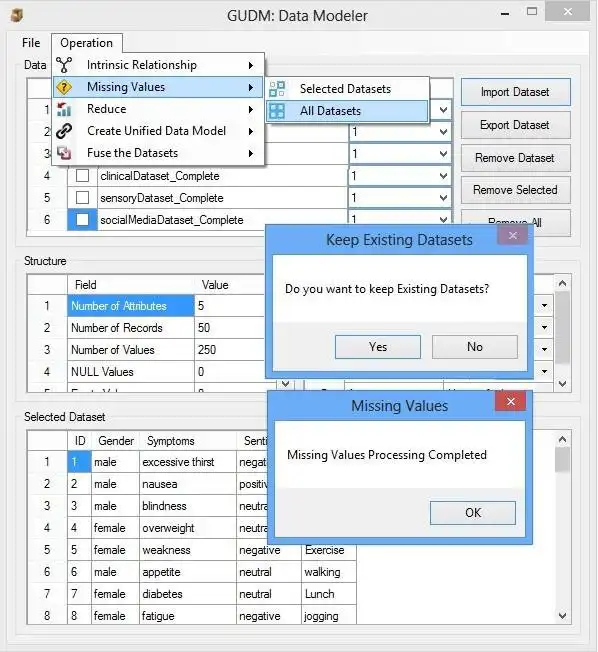
Task: Open dropdown on dataset row 2
Action: coord(443,132)
